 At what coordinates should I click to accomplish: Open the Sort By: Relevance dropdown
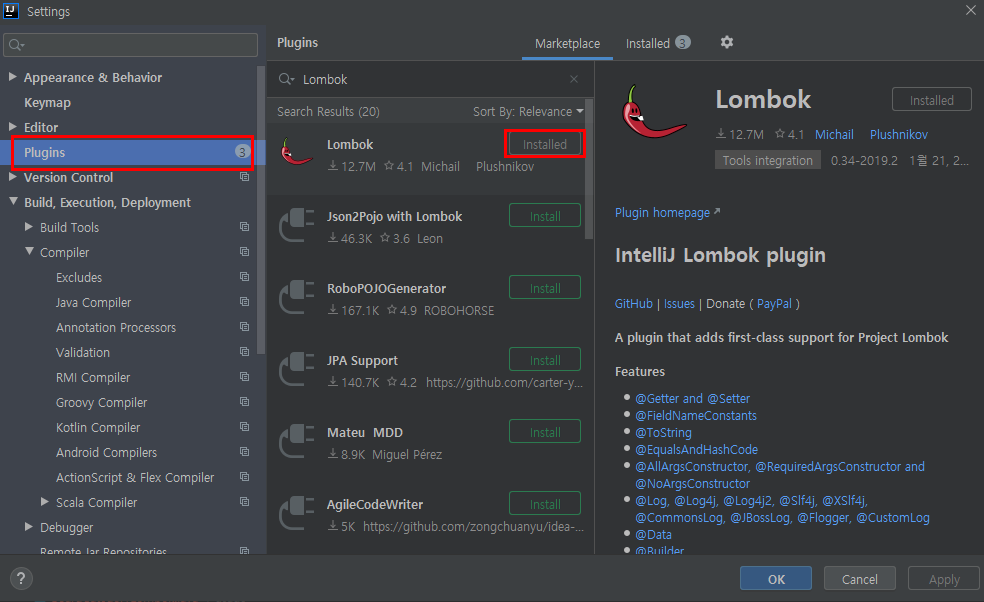click(x=528, y=112)
